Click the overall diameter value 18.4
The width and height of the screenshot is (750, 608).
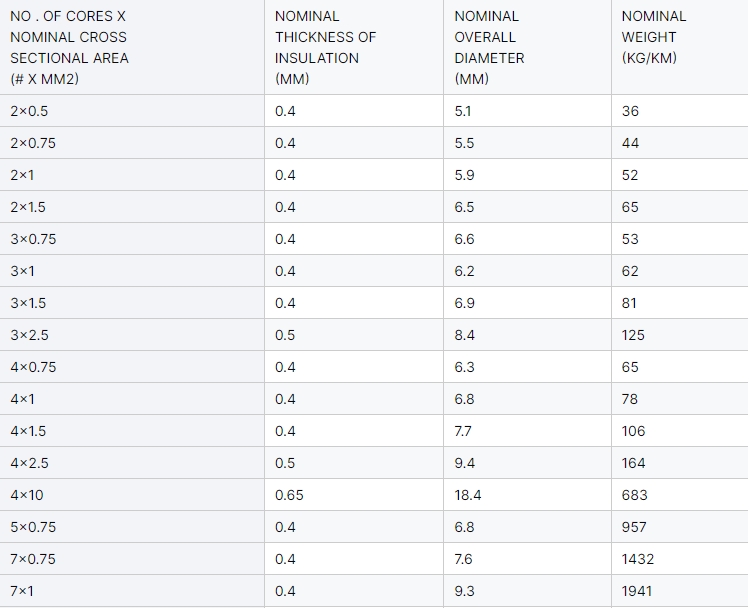[x=468, y=495]
